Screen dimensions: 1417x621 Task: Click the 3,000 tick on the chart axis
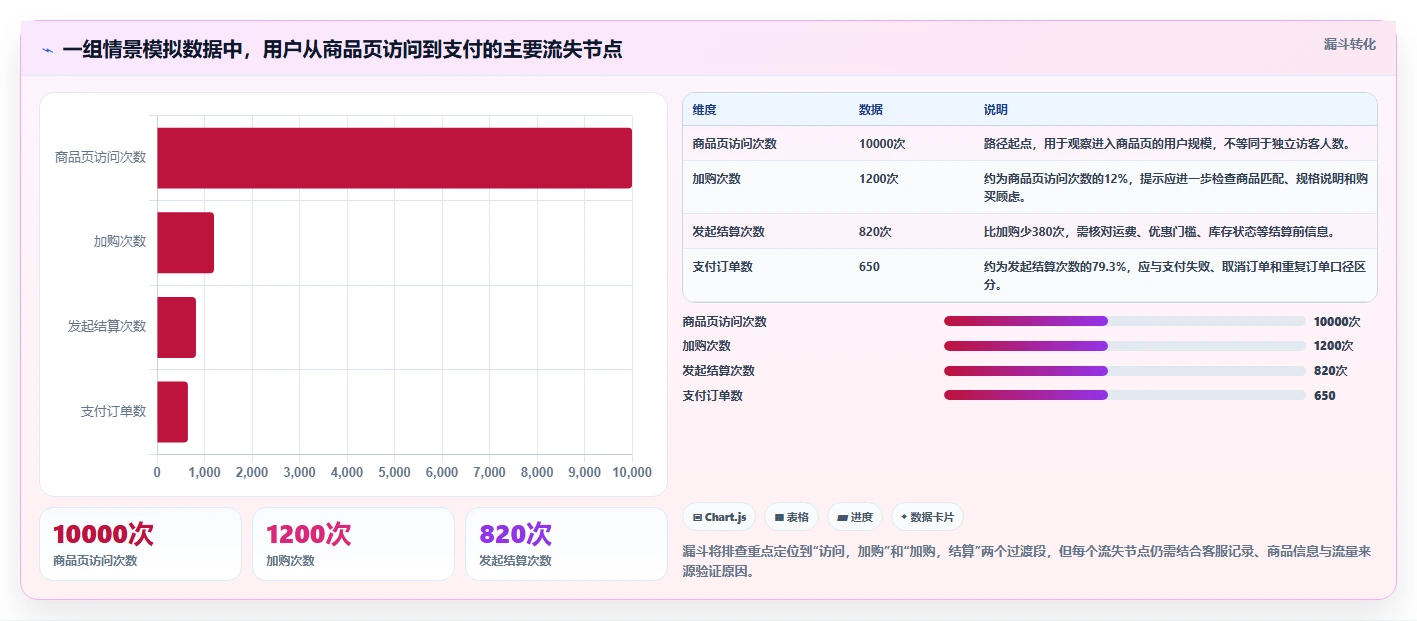299,472
